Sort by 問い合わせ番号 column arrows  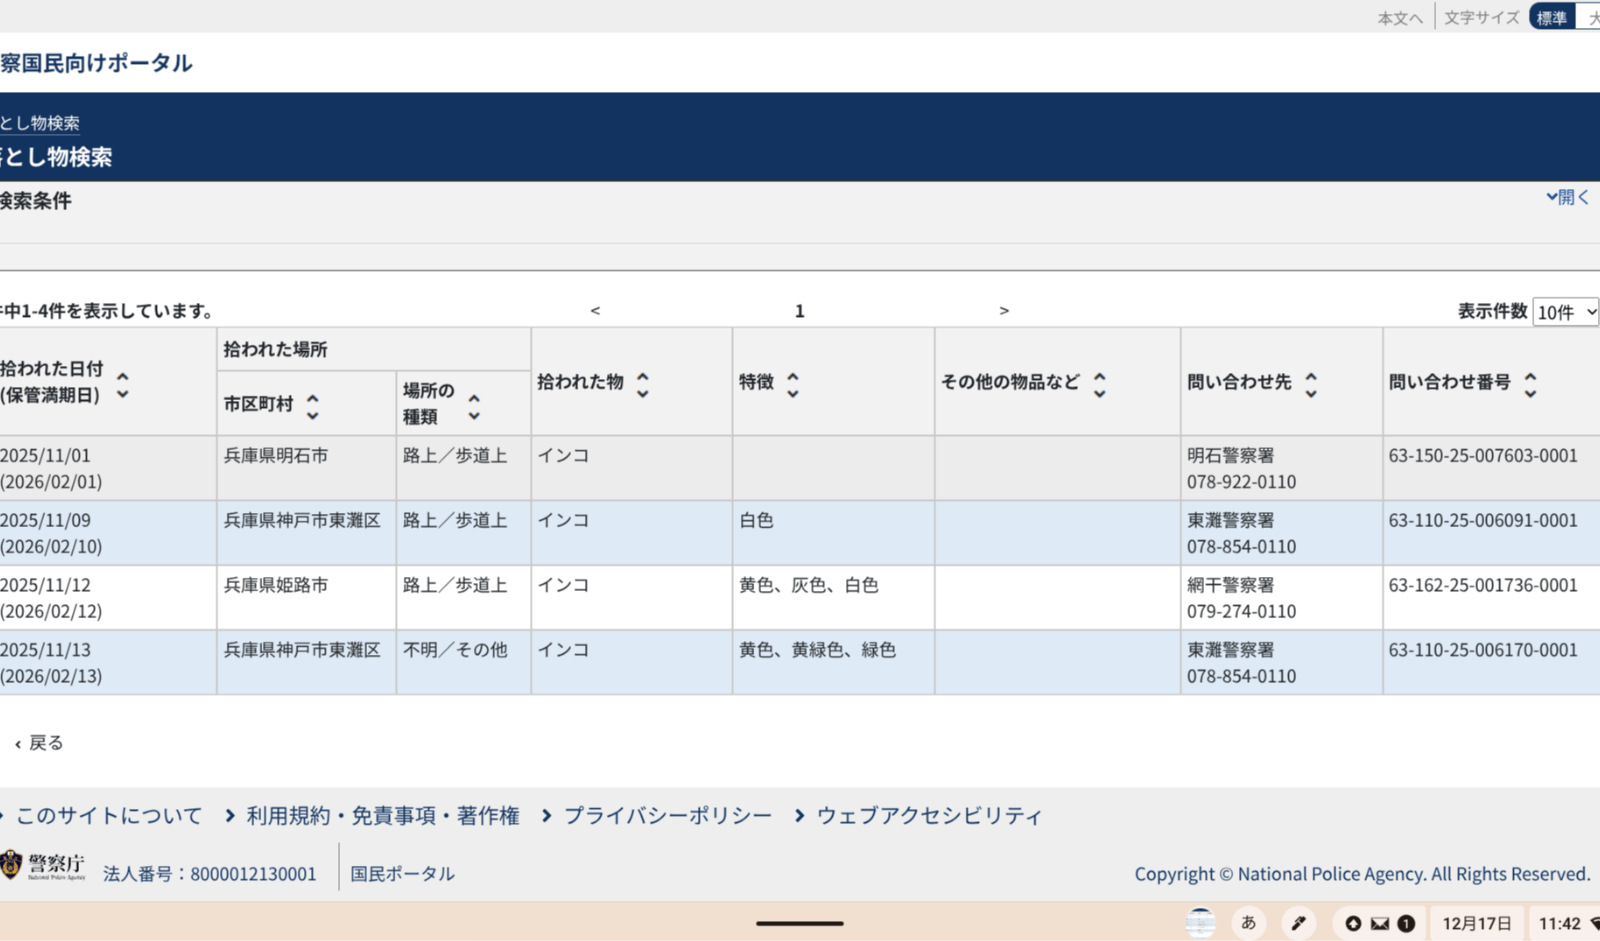(1530, 384)
